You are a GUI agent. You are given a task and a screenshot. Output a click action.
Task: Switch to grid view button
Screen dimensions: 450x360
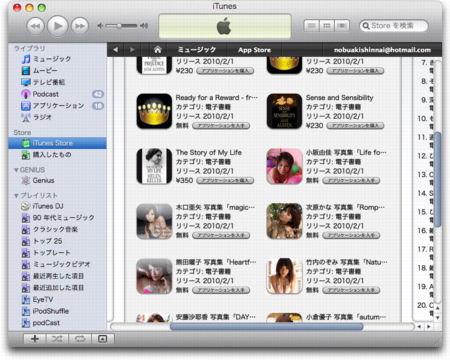coord(327,26)
